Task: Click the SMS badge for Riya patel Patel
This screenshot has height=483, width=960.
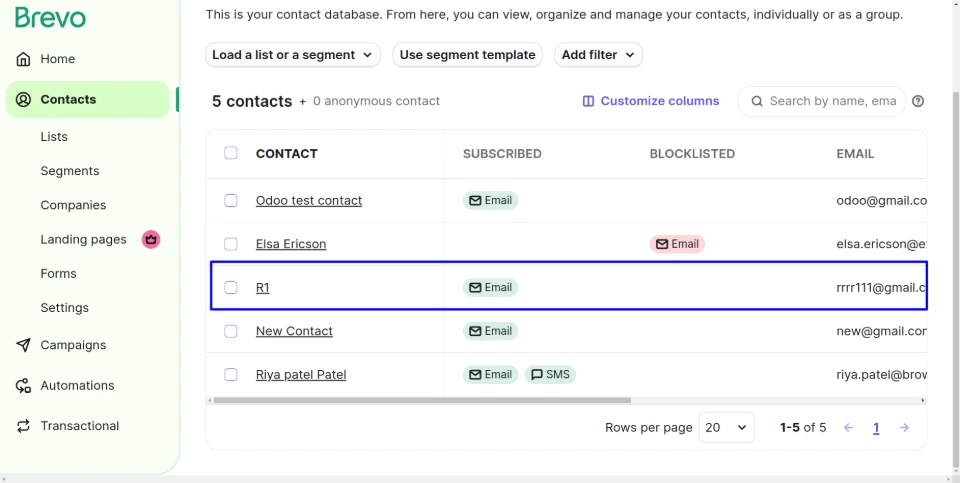Action: [x=550, y=375]
